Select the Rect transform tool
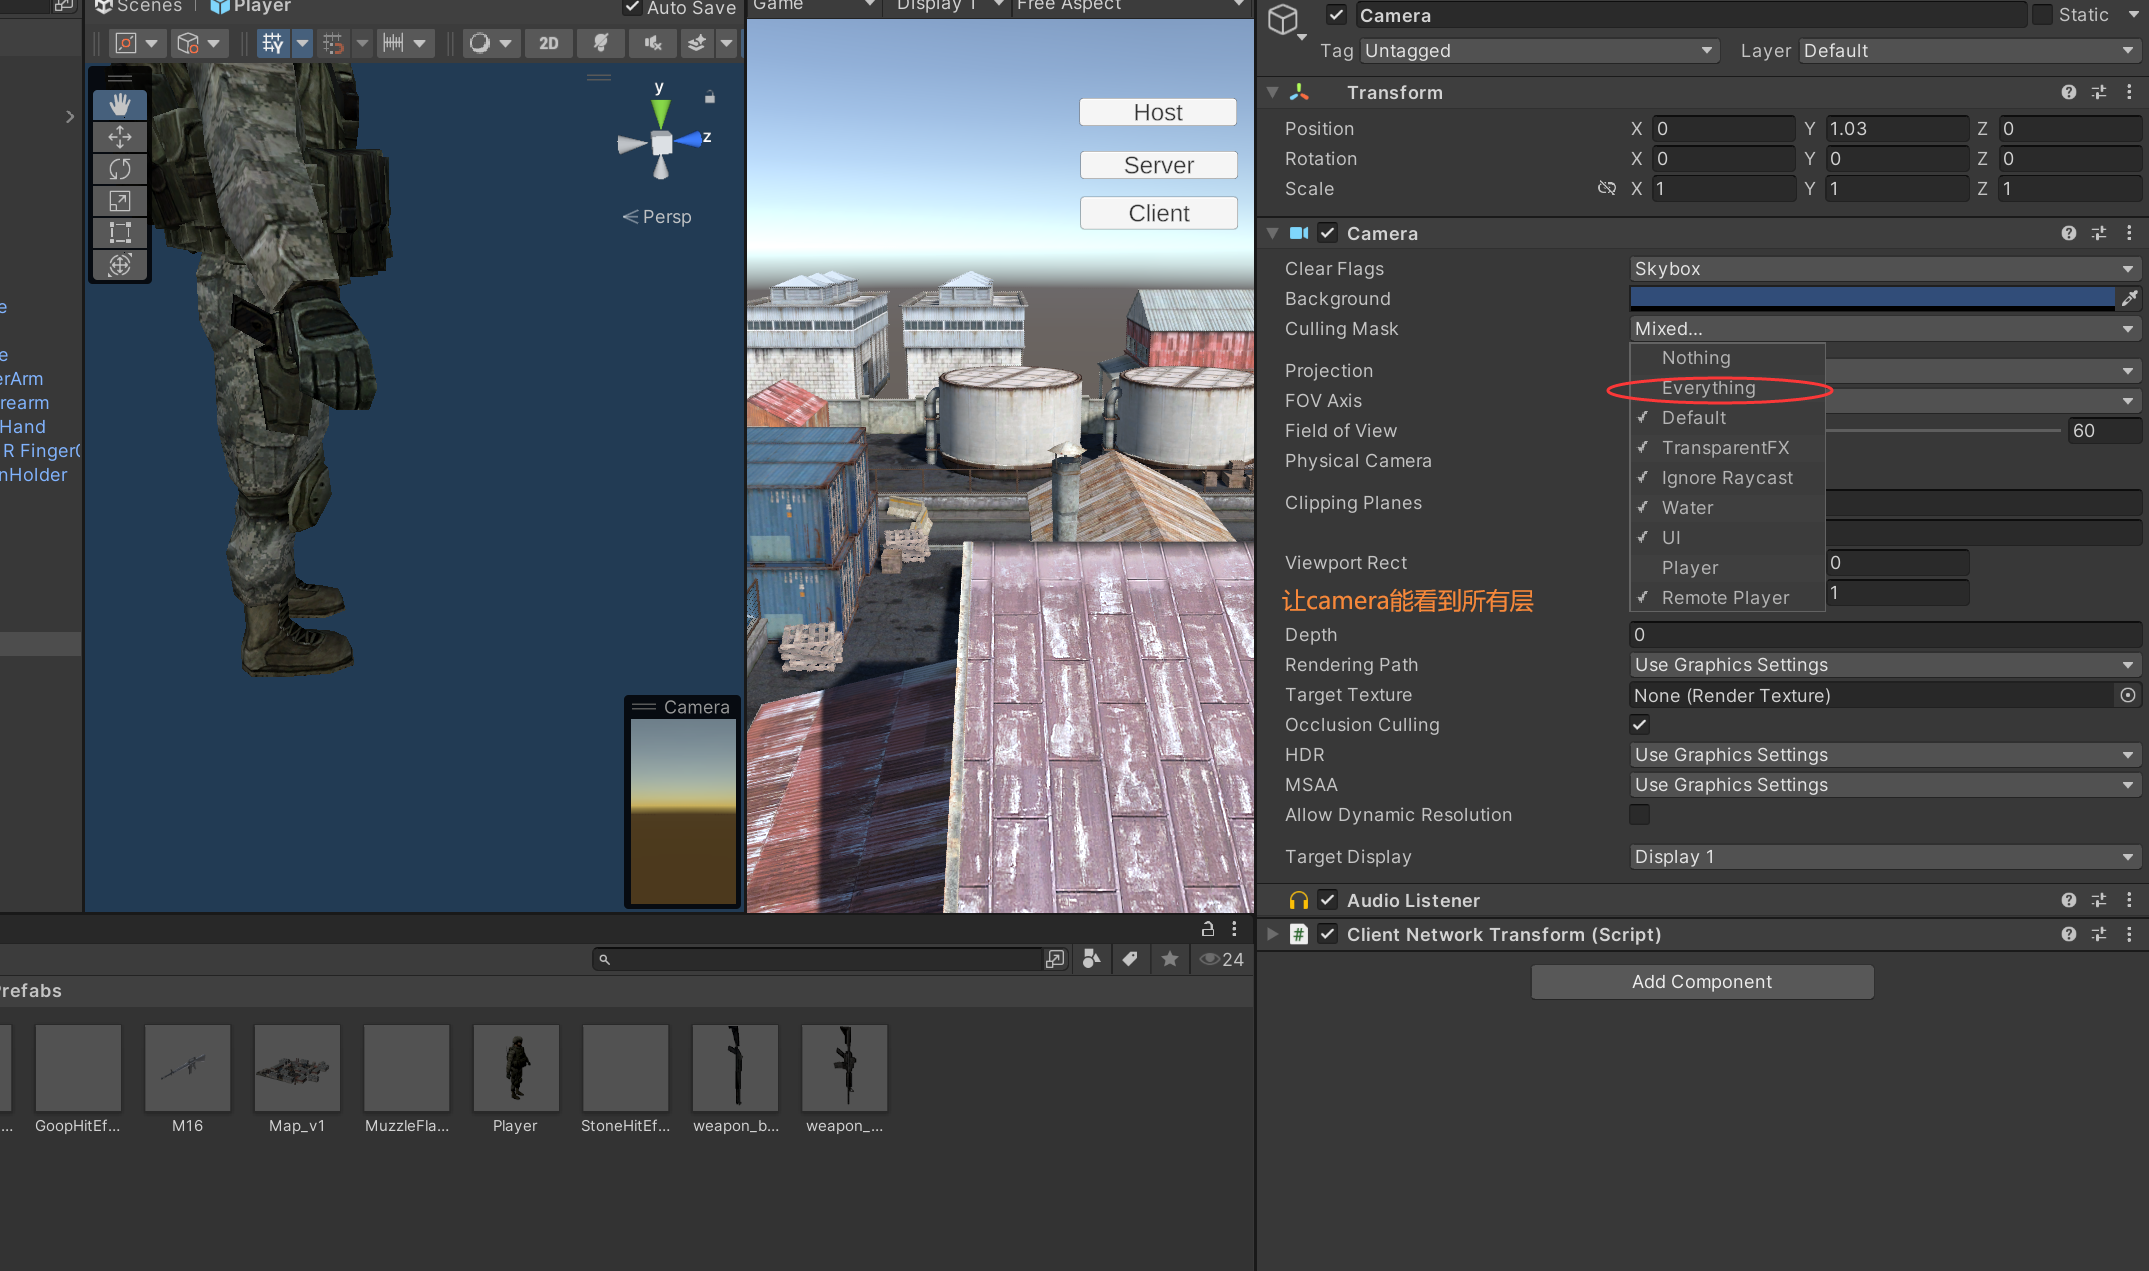The image size is (2149, 1271). [120, 233]
